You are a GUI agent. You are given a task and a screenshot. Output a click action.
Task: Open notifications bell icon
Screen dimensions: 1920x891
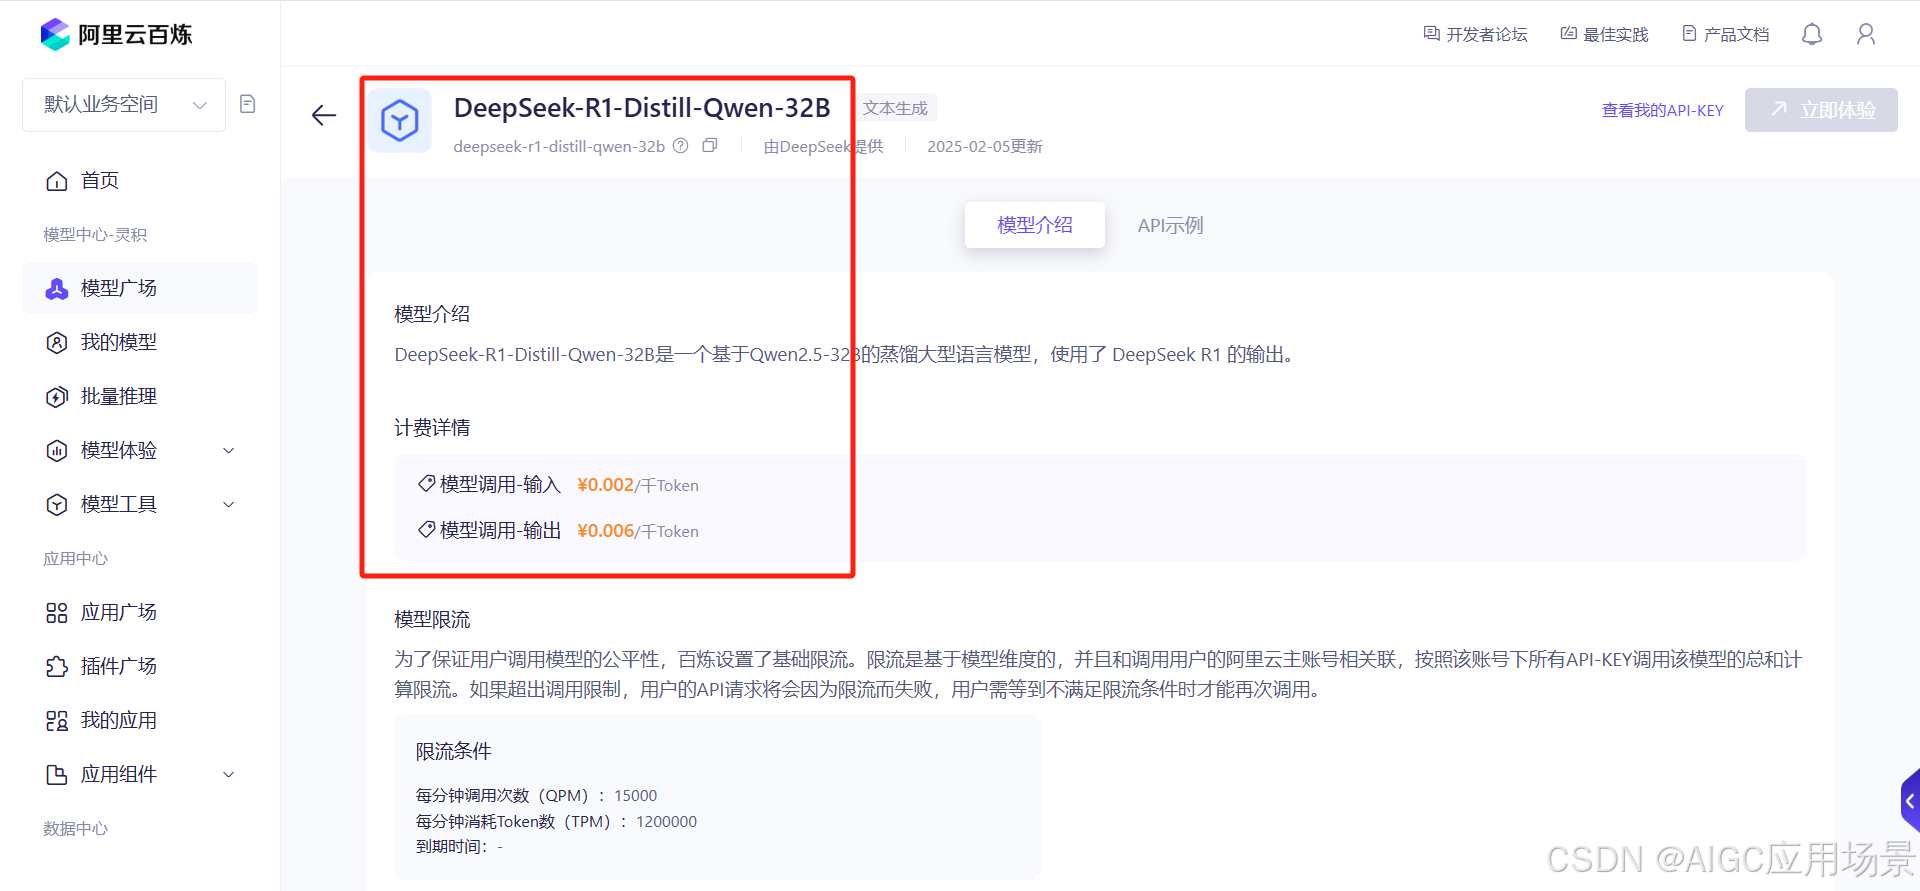pyautogui.click(x=1812, y=35)
